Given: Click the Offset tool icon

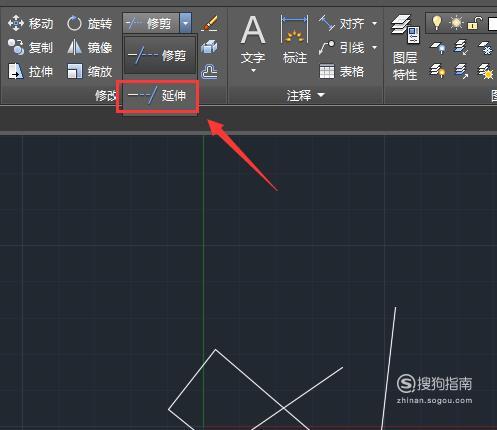Looking at the screenshot, I should 209,72.
